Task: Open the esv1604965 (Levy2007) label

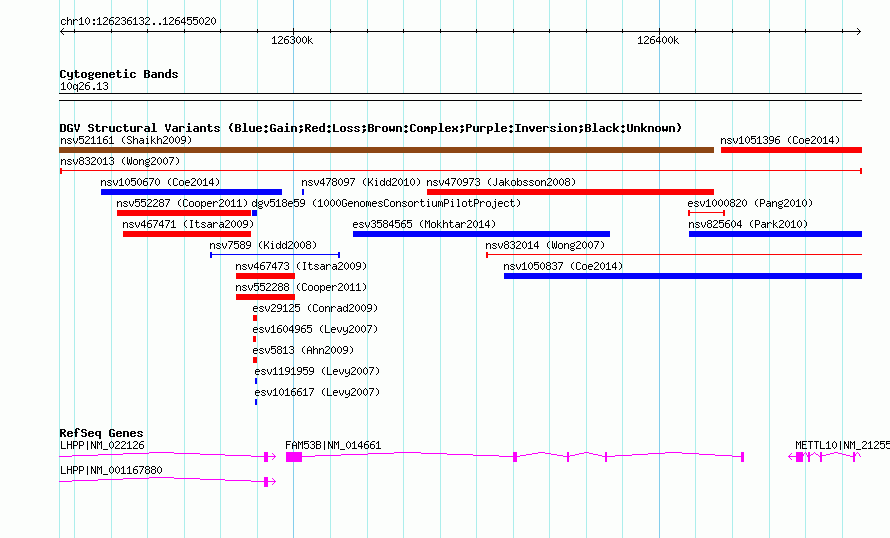Action: pyautogui.click(x=315, y=329)
